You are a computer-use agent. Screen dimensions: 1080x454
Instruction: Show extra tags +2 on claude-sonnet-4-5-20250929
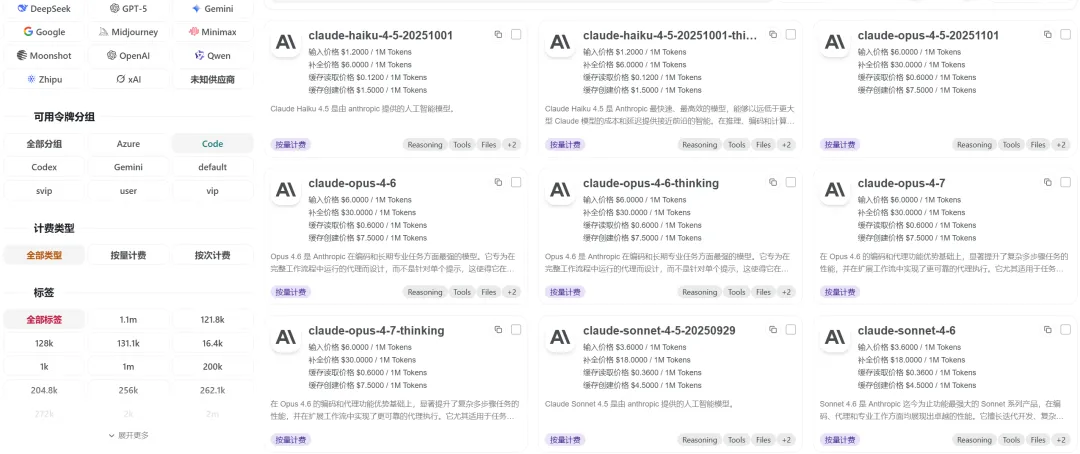pyautogui.click(x=786, y=440)
